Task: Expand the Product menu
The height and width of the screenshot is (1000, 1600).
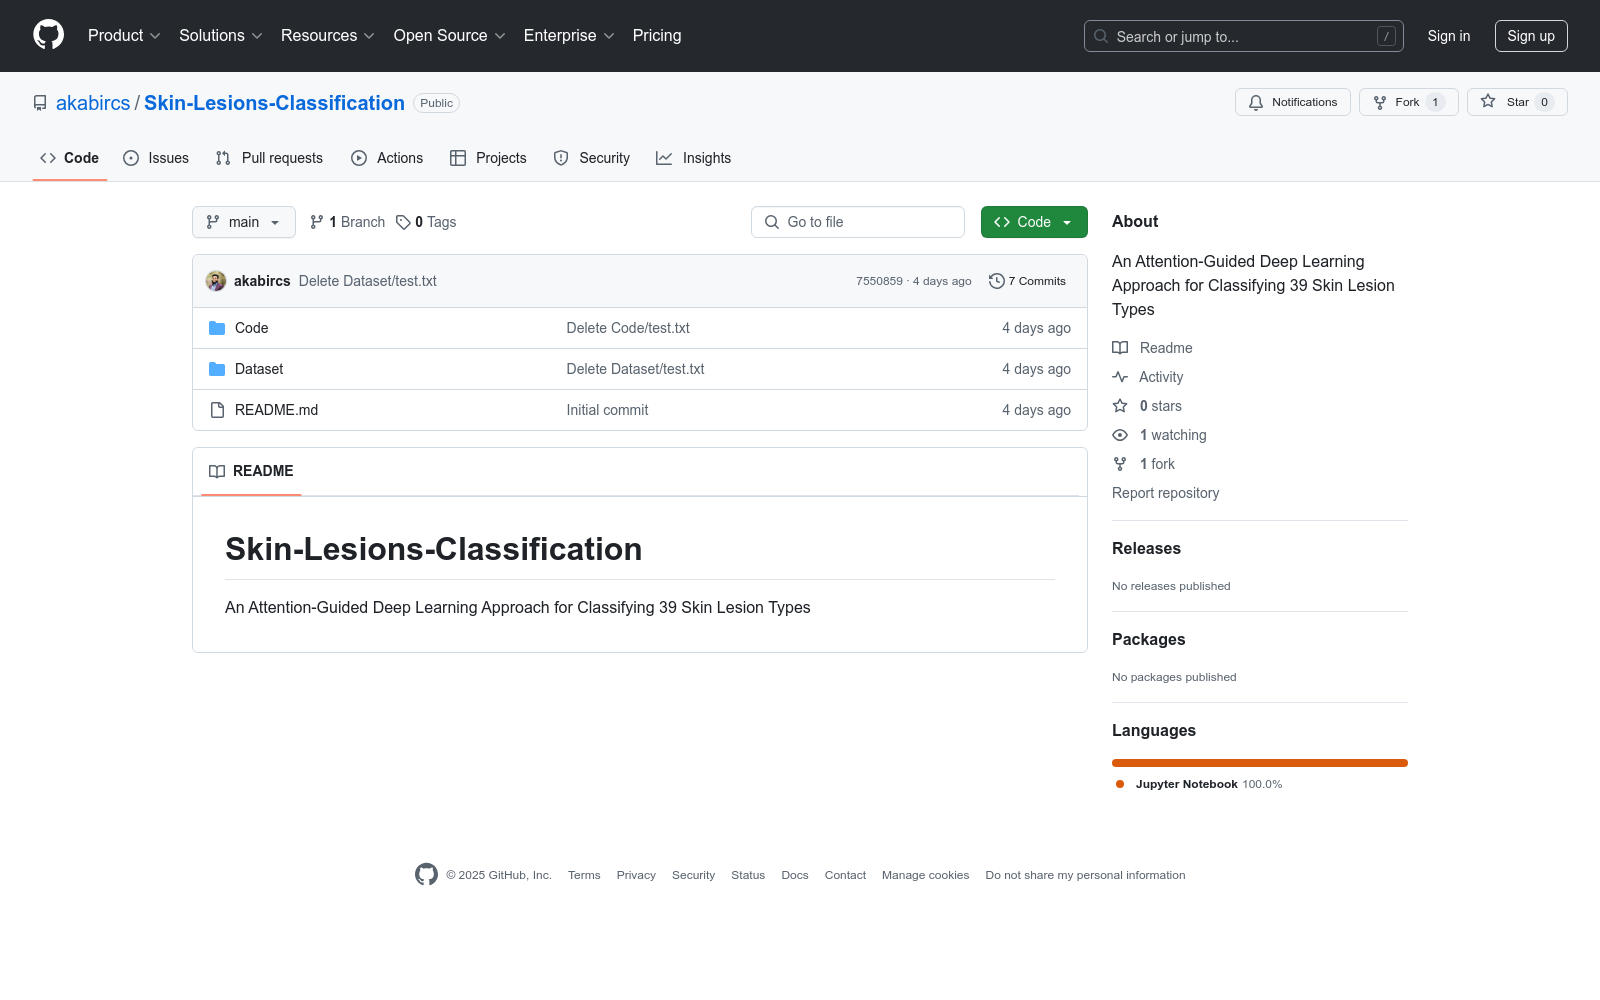Action: (124, 35)
